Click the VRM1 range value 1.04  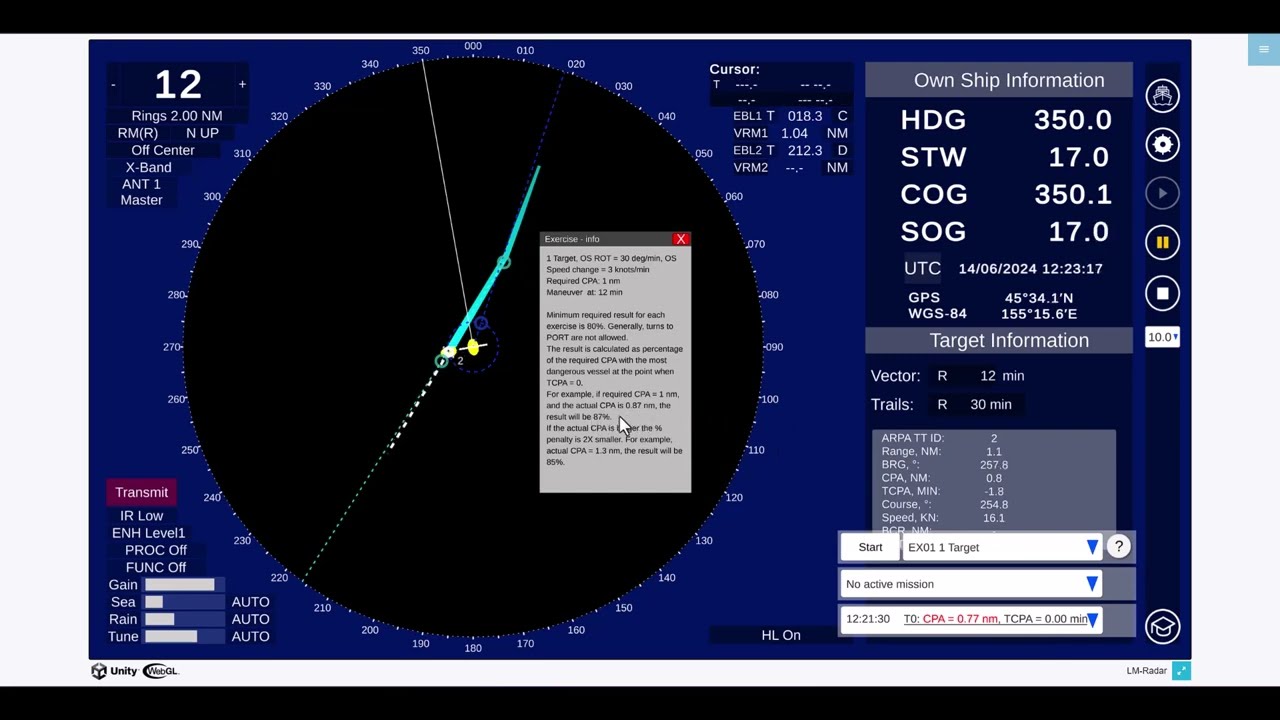point(795,133)
